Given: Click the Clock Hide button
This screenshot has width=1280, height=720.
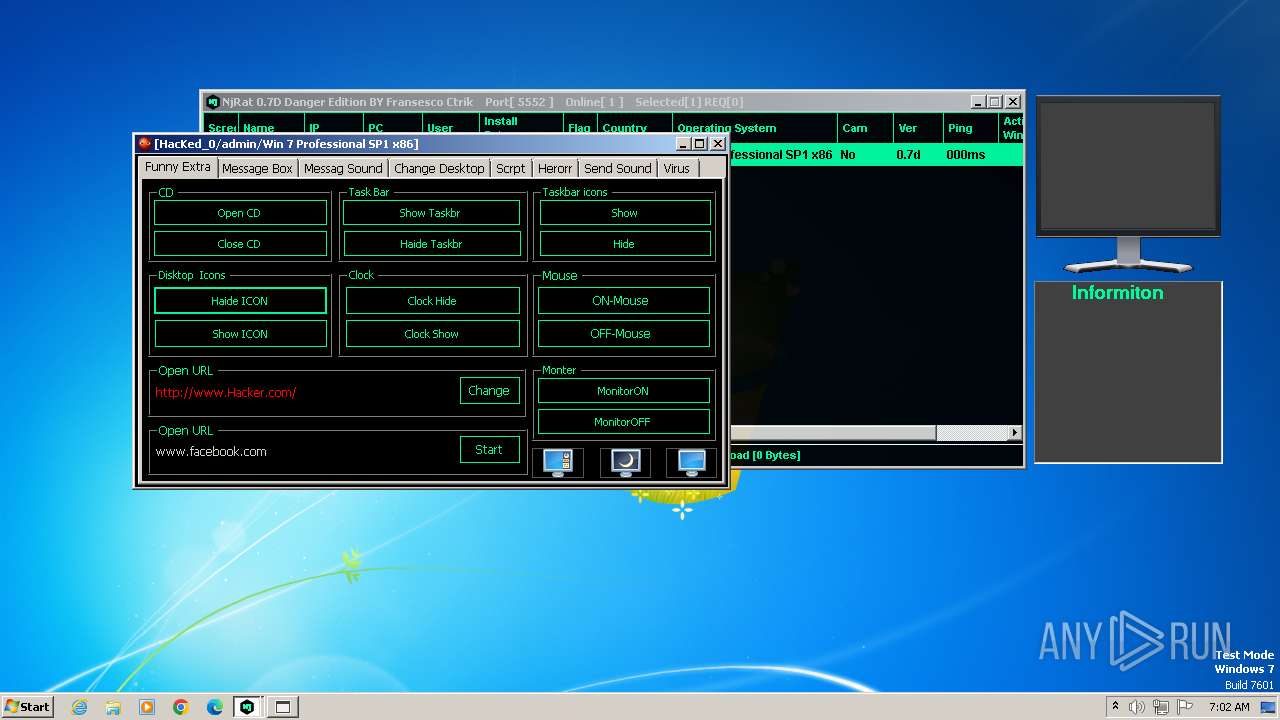Looking at the screenshot, I should [432, 301].
